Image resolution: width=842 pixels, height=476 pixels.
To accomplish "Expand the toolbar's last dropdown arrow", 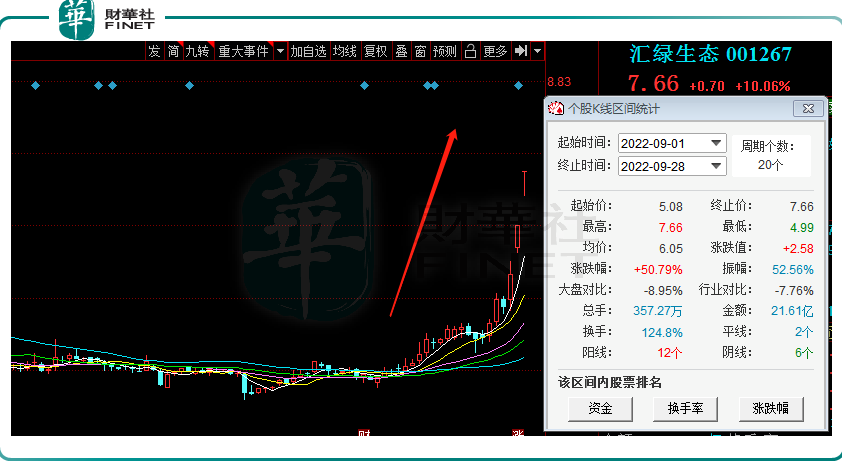I will [538, 51].
